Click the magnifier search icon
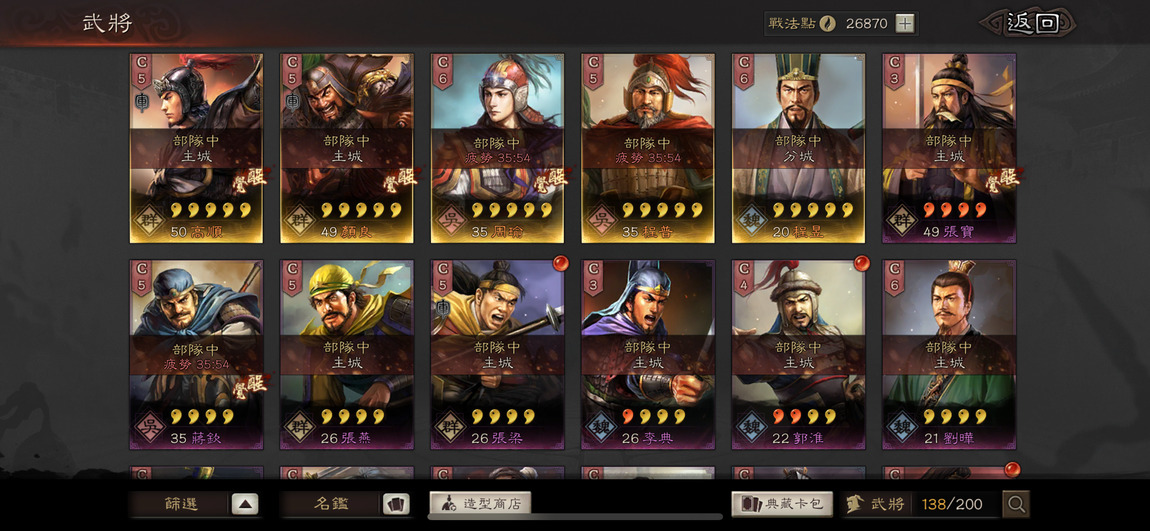Viewport: 1150px width, 531px height. point(1016,504)
